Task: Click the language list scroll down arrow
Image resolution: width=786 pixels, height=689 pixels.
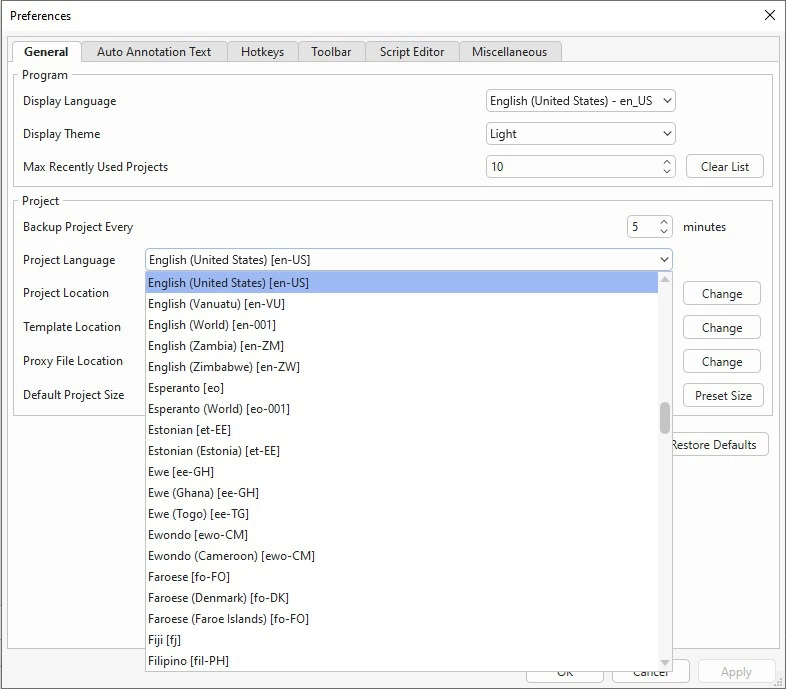Action: (x=665, y=663)
